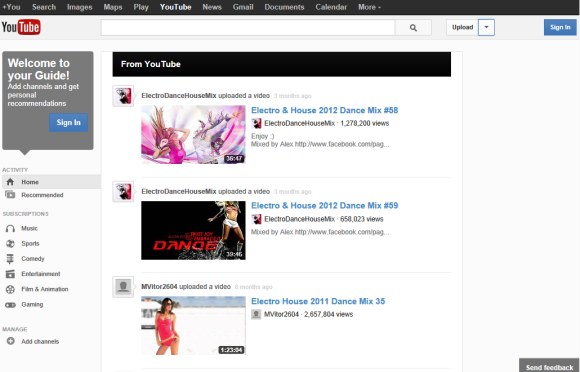
Task: Click the Film & Animation reel icon
Action: tap(10, 289)
